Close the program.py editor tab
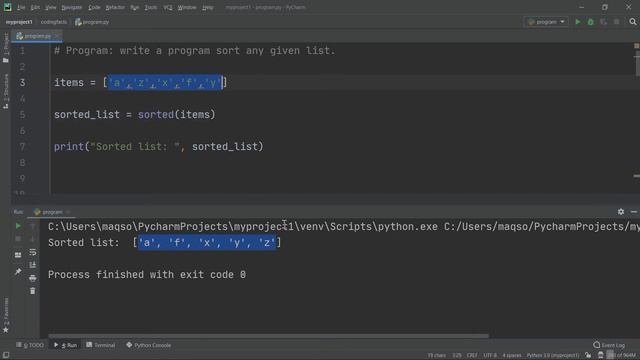 pyautogui.click(x=57, y=36)
